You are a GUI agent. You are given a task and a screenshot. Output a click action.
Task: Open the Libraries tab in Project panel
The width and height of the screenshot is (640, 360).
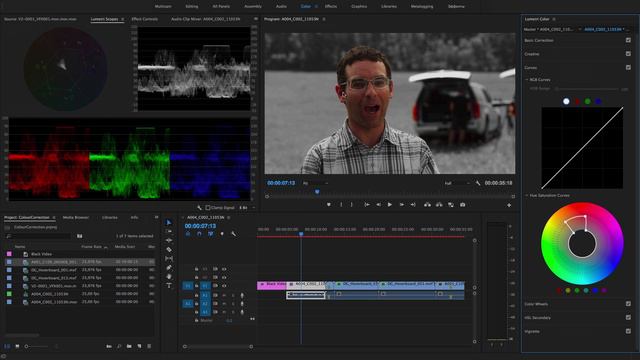109,218
